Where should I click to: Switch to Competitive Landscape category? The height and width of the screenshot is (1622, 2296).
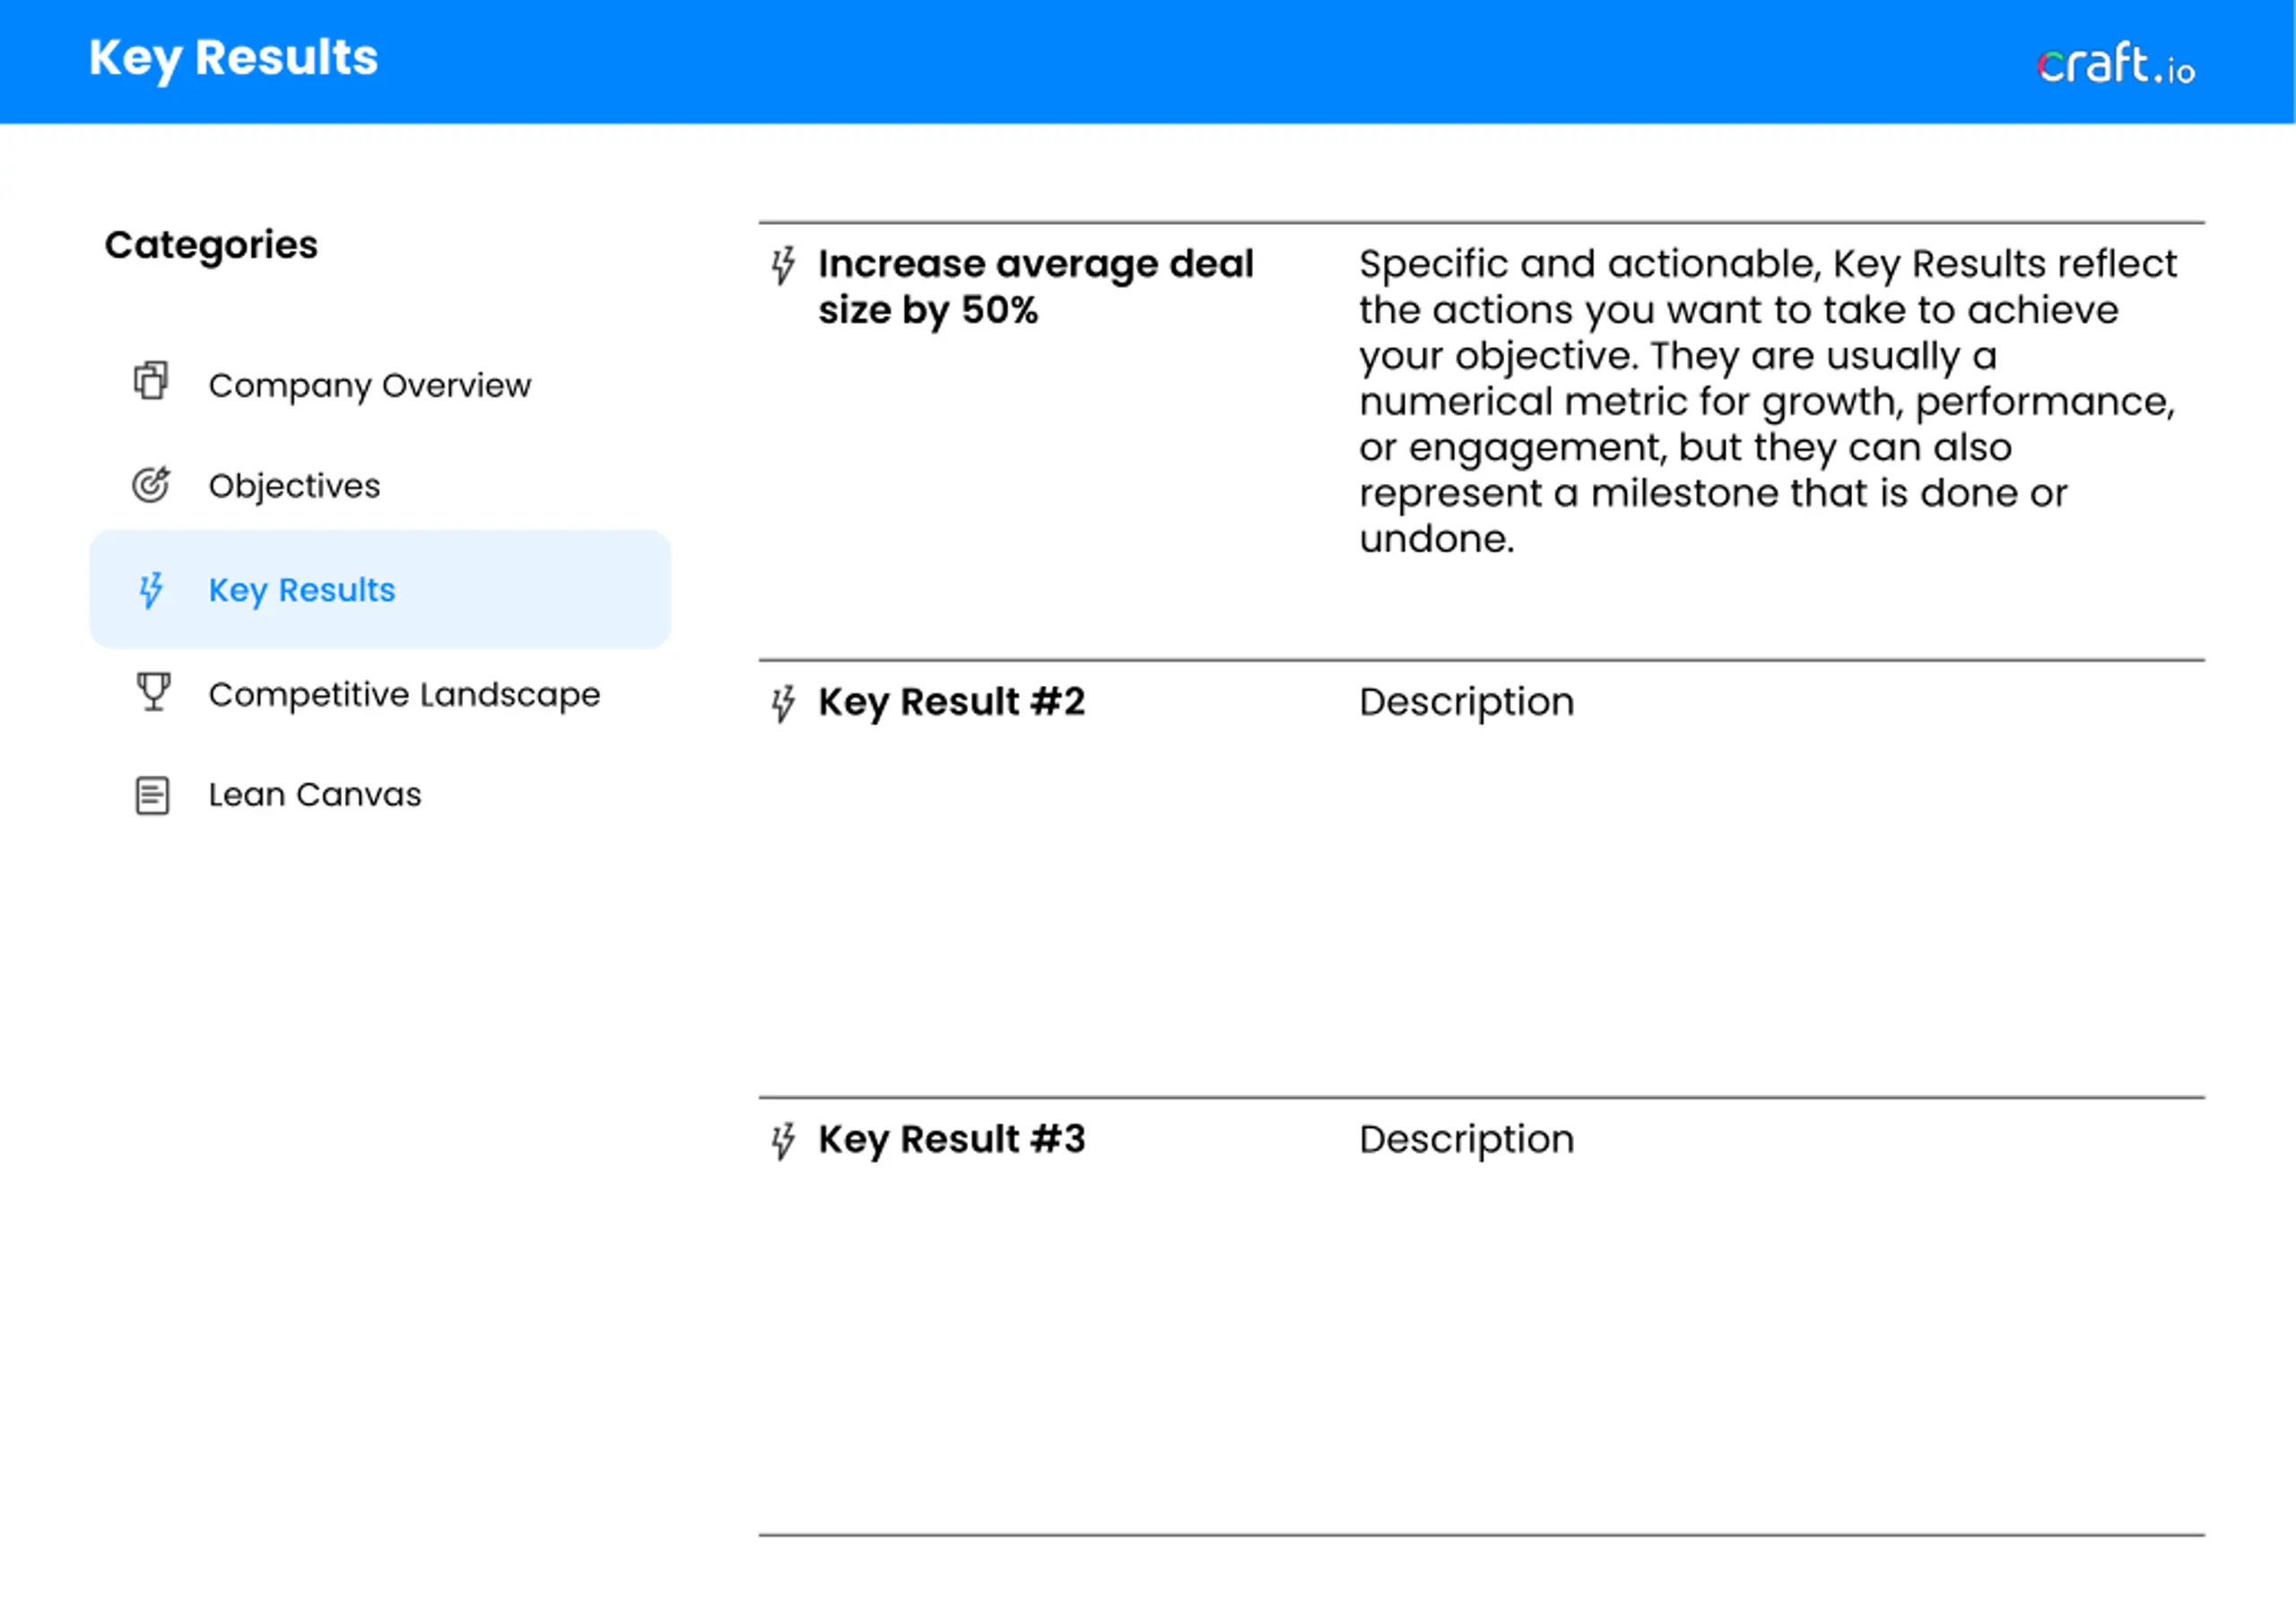[x=404, y=694]
